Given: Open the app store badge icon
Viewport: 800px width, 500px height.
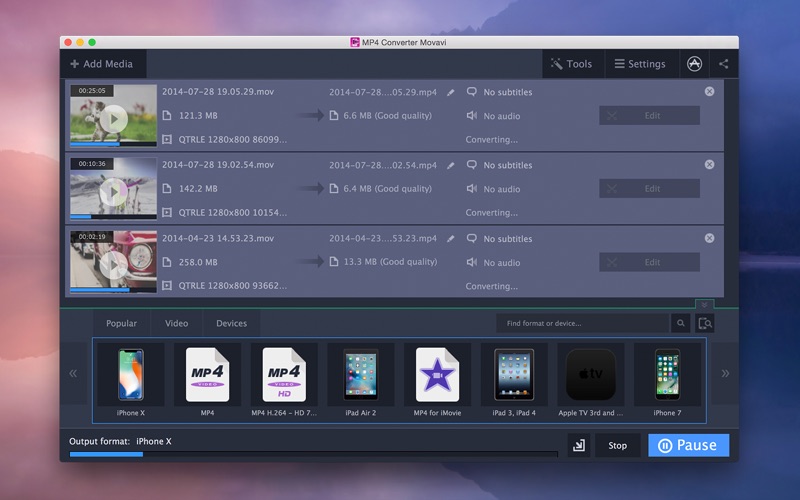Looking at the screenshot, I should [695, 64].
